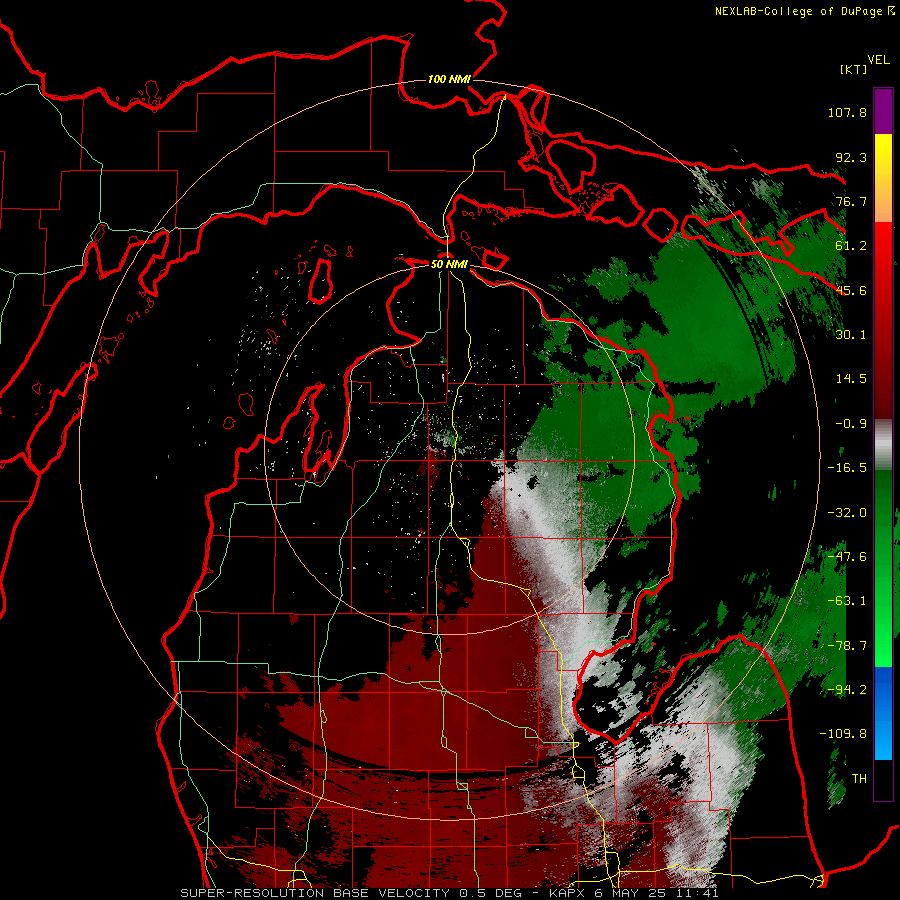Image resolution: width=900 pixels, height=900 pixels.
Task: Click the 107.8 velocity scale value
Action: coord(847,112)
